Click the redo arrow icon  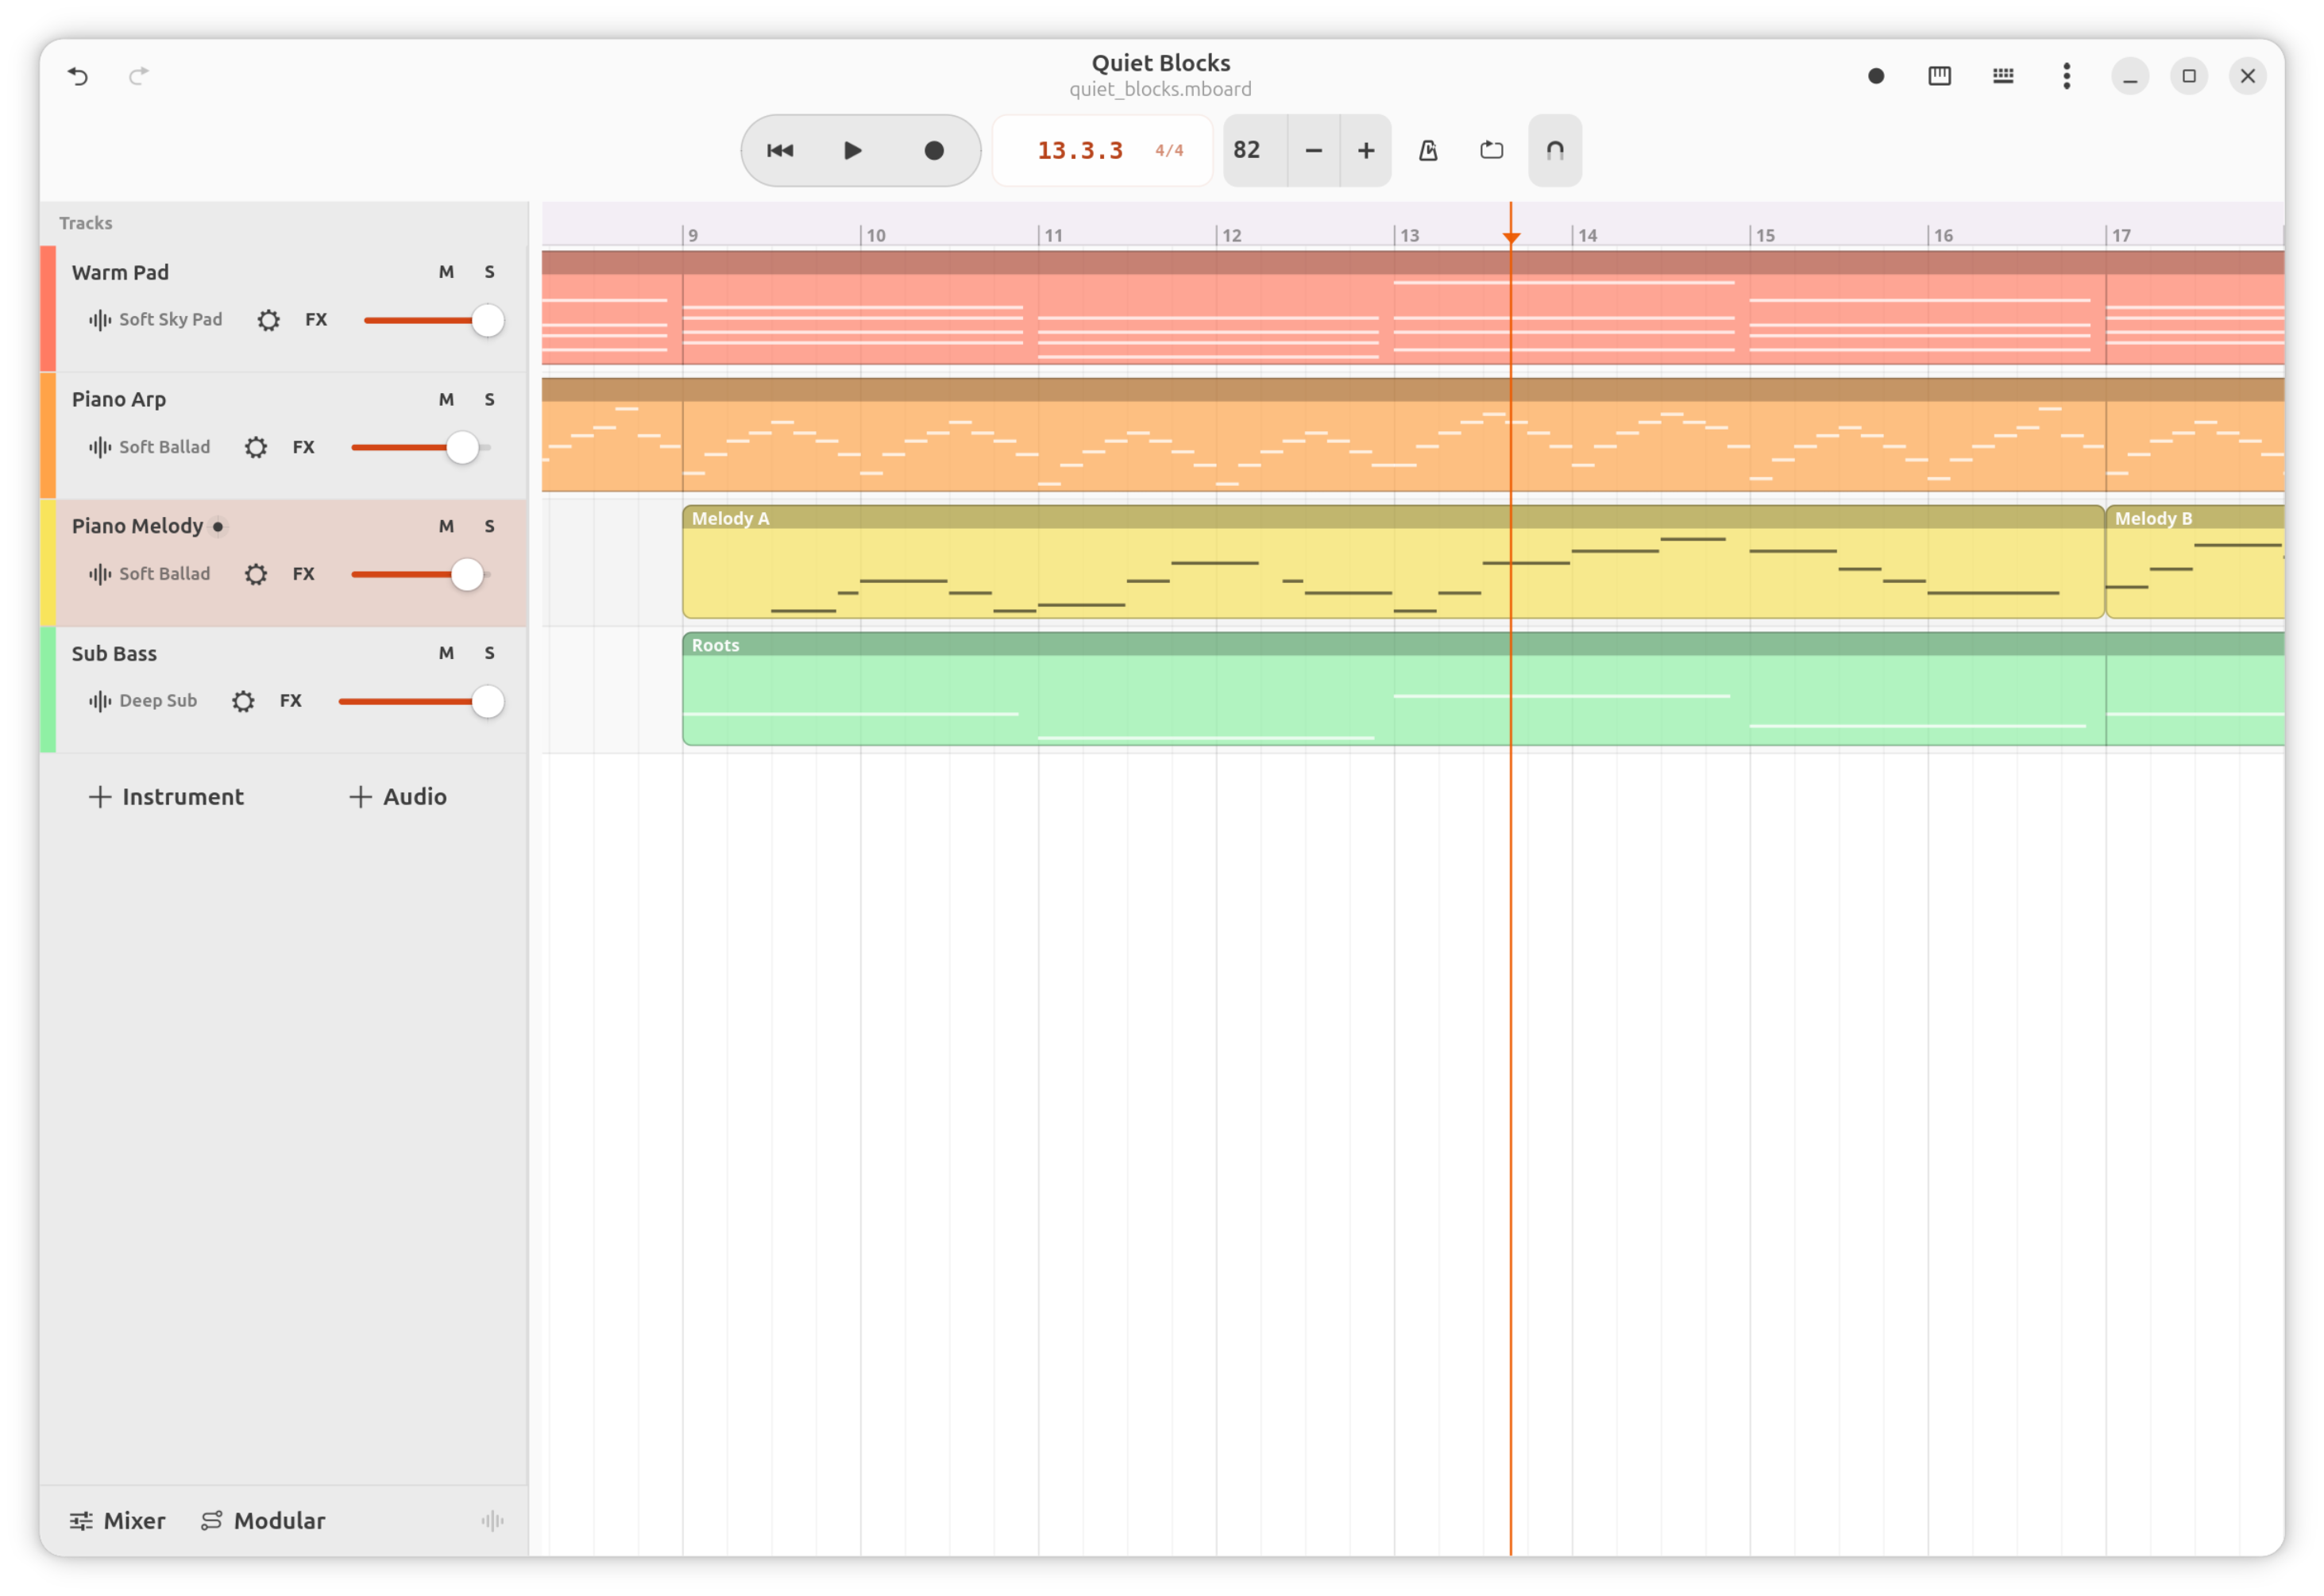[x=139, y=76]
